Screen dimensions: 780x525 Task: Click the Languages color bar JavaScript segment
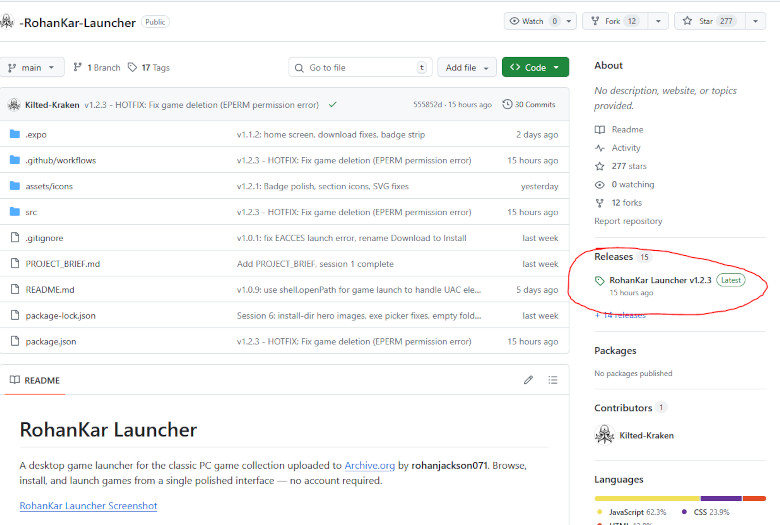click(647, 498)
